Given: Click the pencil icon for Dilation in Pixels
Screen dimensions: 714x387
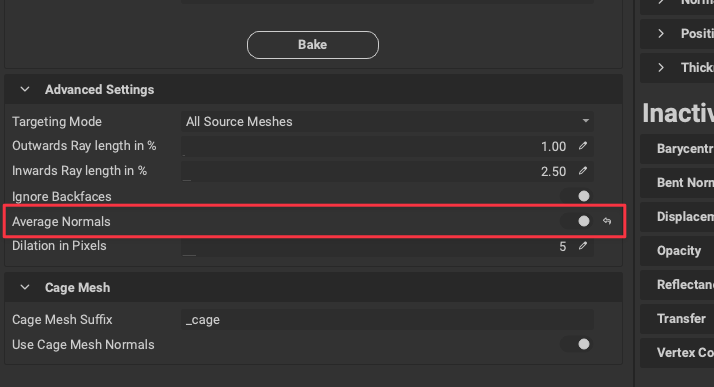Looking at the screenshot, I should pos(583,246).
